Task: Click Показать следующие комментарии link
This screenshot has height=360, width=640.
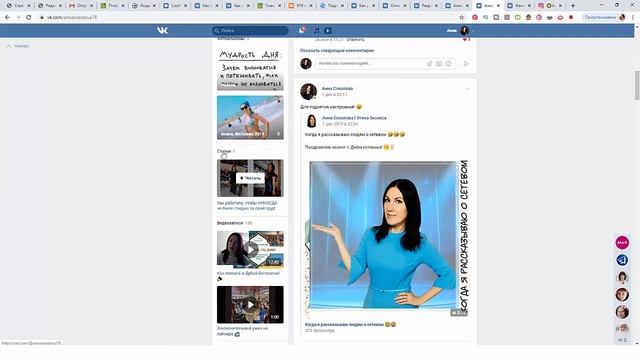Action: [x=337, y=51]
